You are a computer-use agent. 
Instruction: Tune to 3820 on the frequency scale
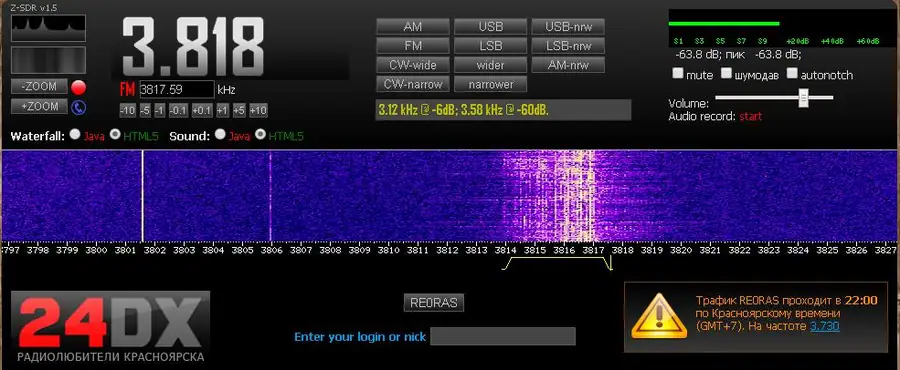[x=681, y=250]
